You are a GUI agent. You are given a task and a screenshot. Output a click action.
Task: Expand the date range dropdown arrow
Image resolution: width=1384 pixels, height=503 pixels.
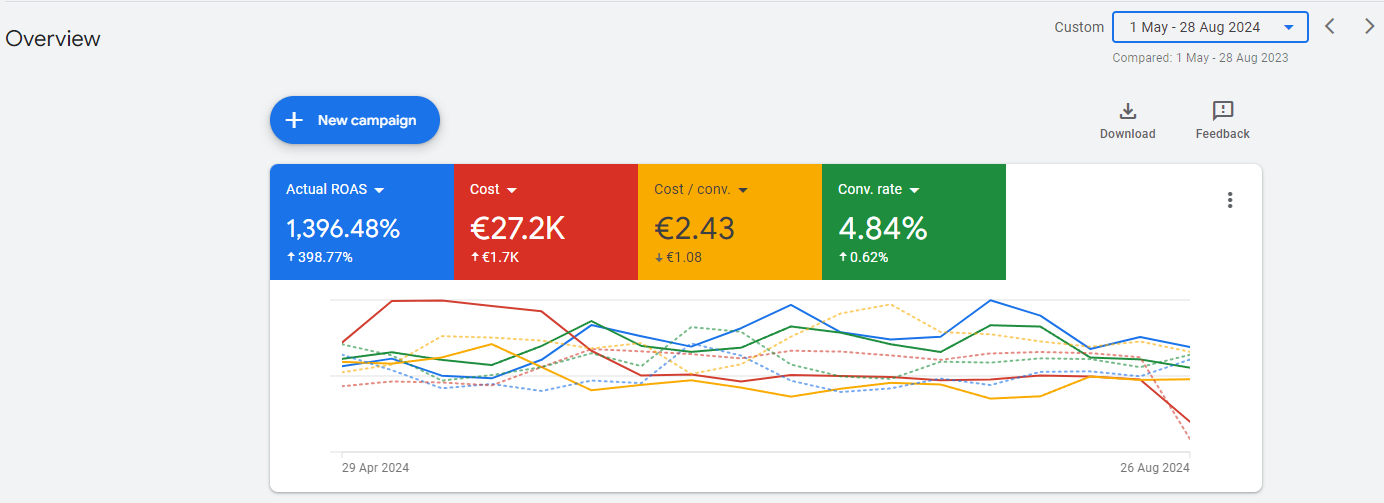coord(1289,28)
